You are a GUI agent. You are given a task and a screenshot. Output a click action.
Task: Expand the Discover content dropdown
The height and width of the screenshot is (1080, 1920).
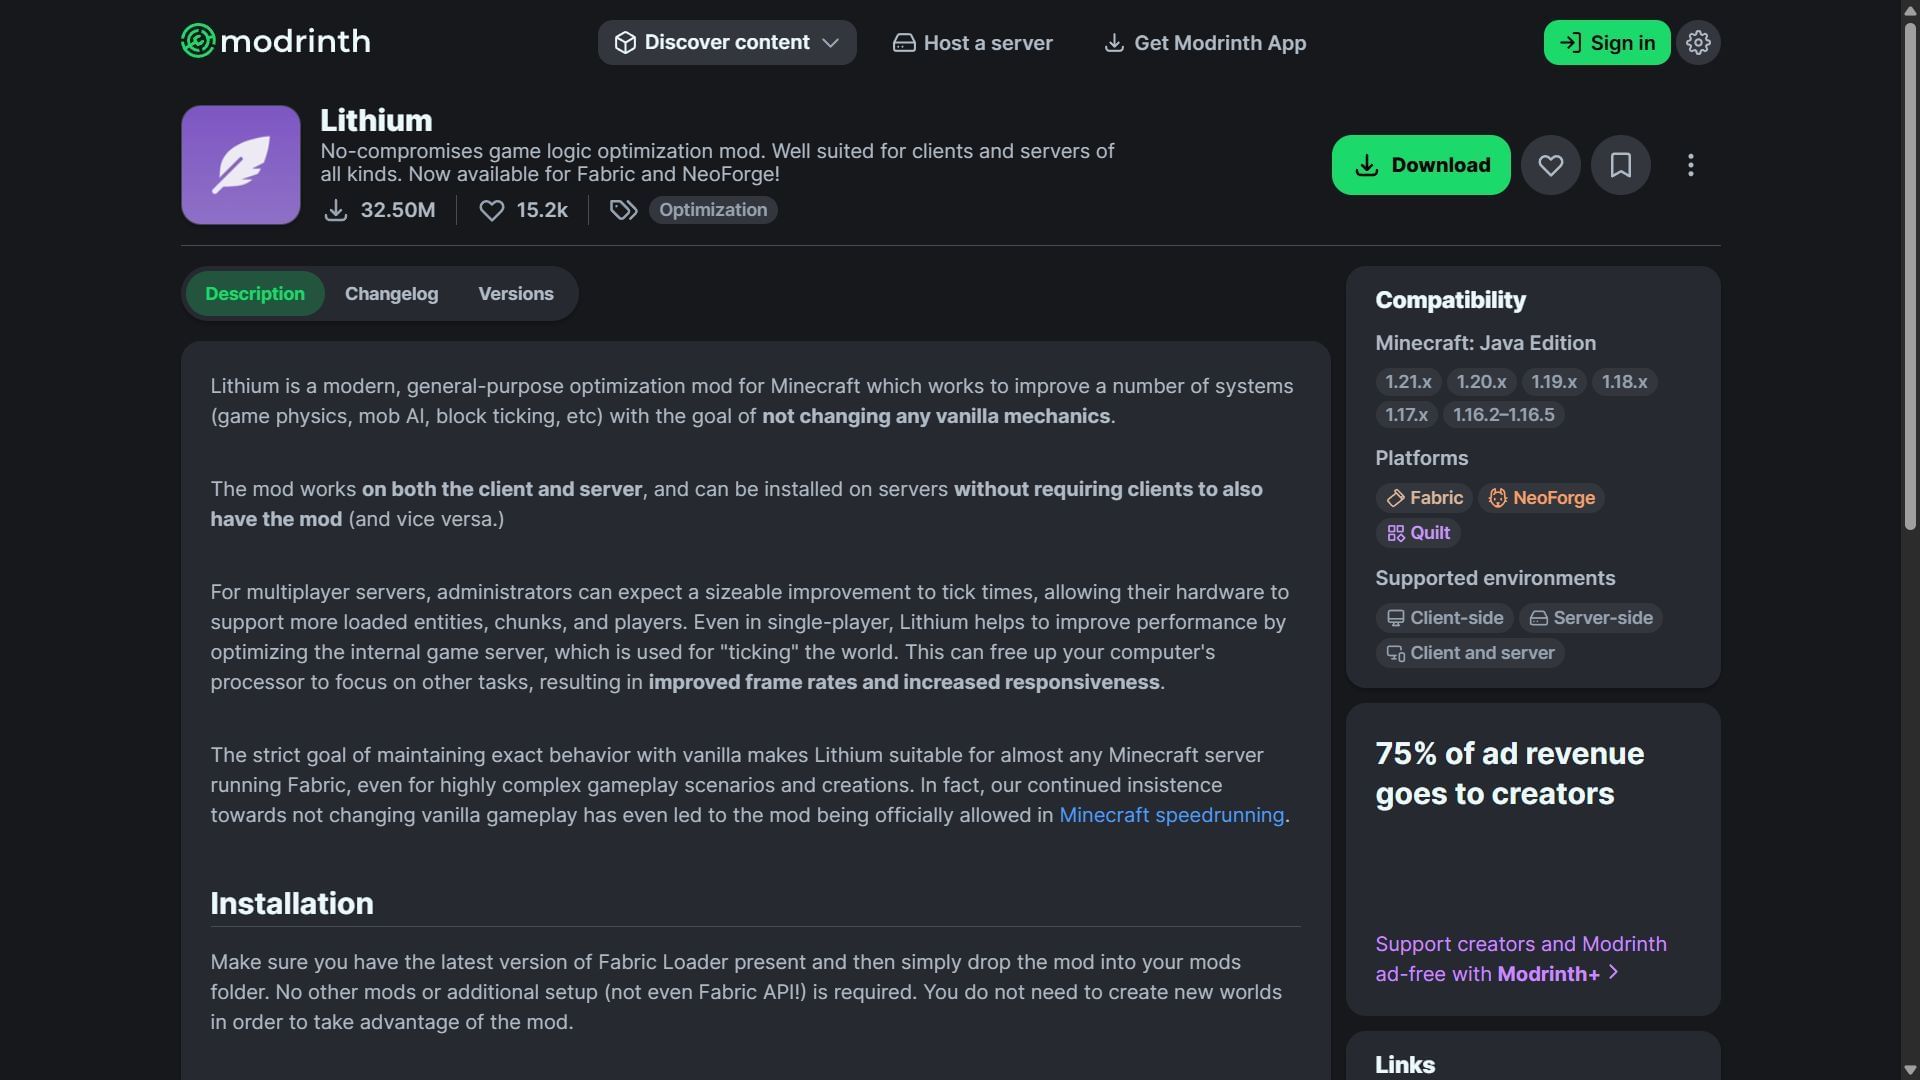click(x=727, y=43)
